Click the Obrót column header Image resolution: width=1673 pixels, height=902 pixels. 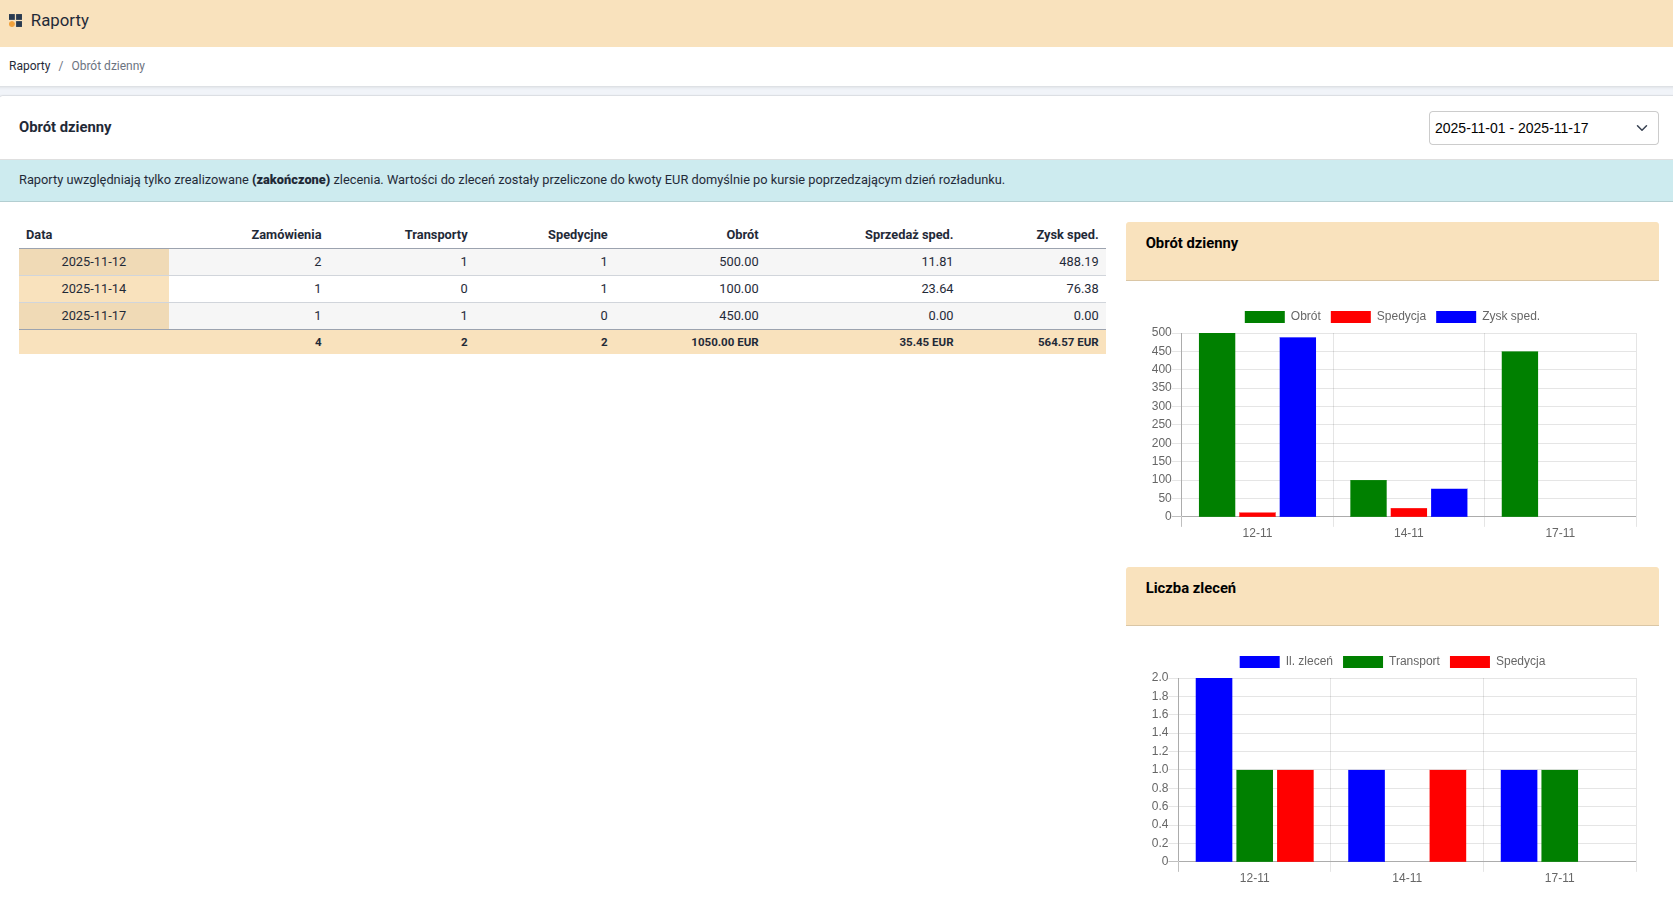(x=742, y=235)
